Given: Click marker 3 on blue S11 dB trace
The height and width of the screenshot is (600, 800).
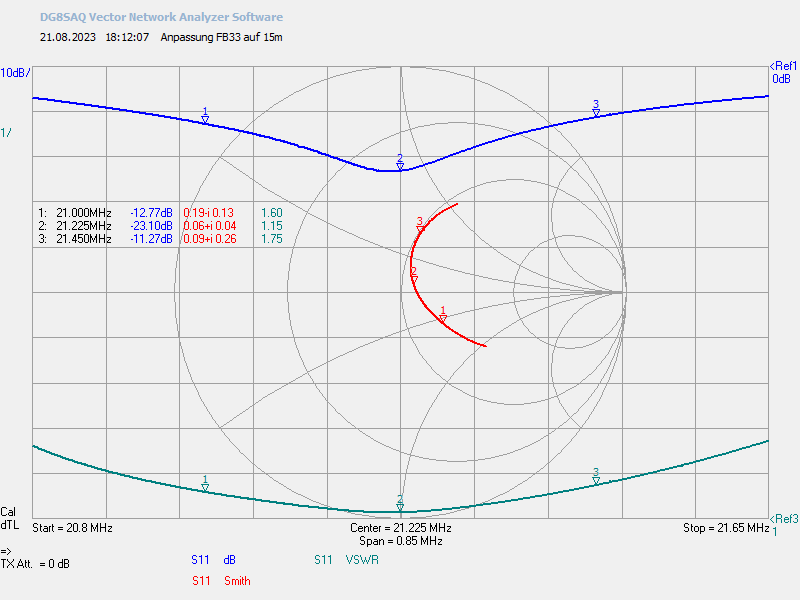Looking at the screenshot, I should [x=596, y=109].
